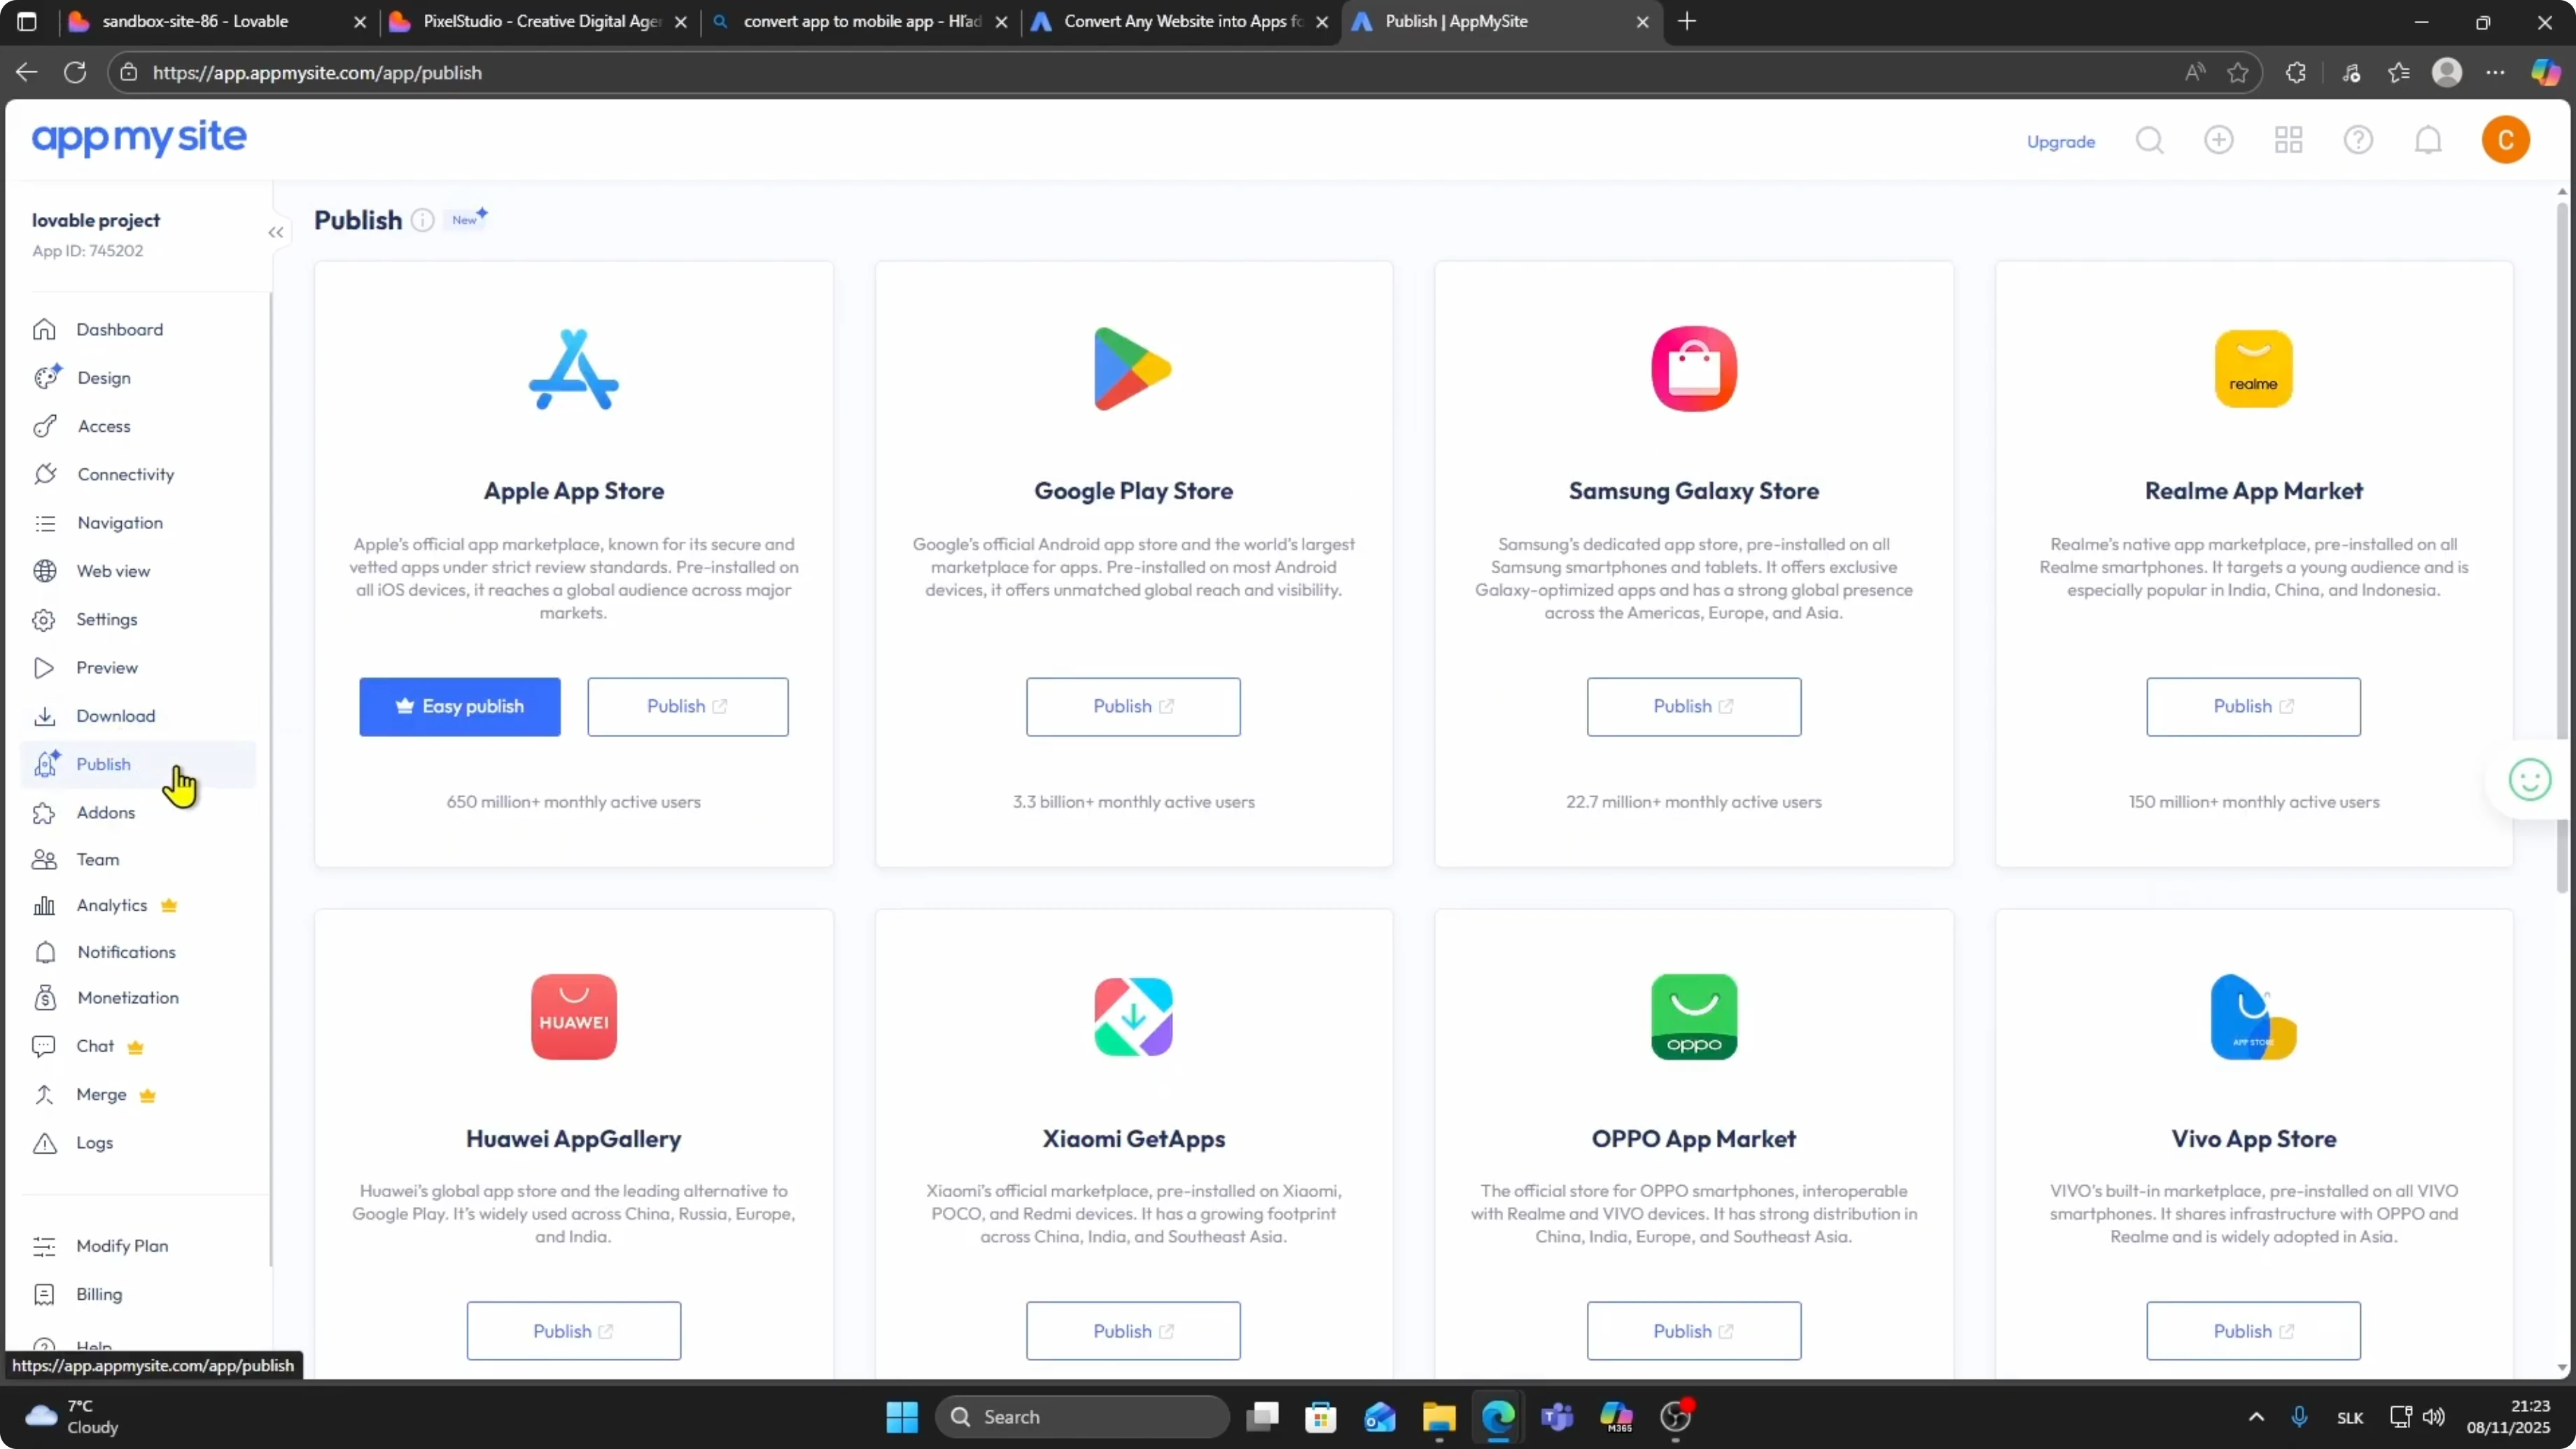Click the Settings gear icon in sidebar
Image resolution: width=2576 pixels, height=1449 pixels.
(44, 619)
